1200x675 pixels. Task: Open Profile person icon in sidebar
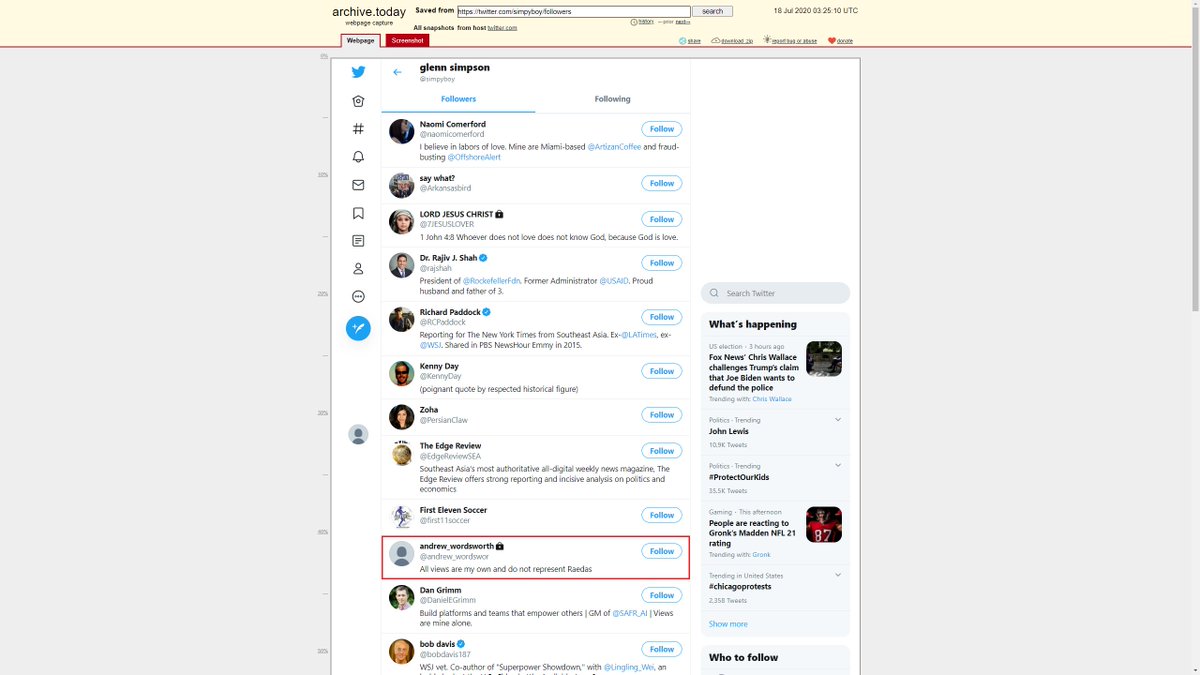[x=358, y=269]
